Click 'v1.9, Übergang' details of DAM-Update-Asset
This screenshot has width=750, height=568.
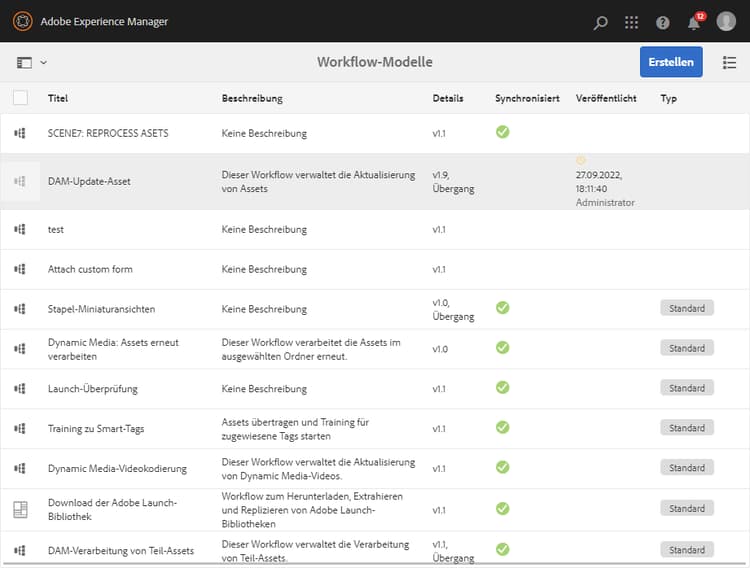(453, 182)
